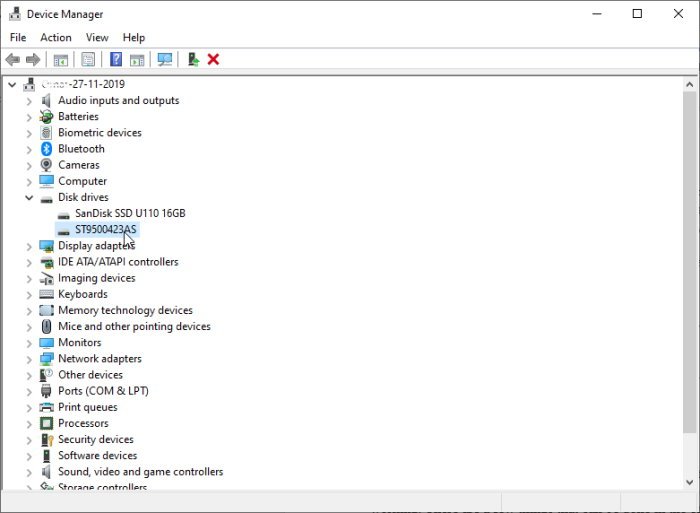Screen dimensions: 700x513
Task: Select the Other devices icon
Action: click(46, 375)
